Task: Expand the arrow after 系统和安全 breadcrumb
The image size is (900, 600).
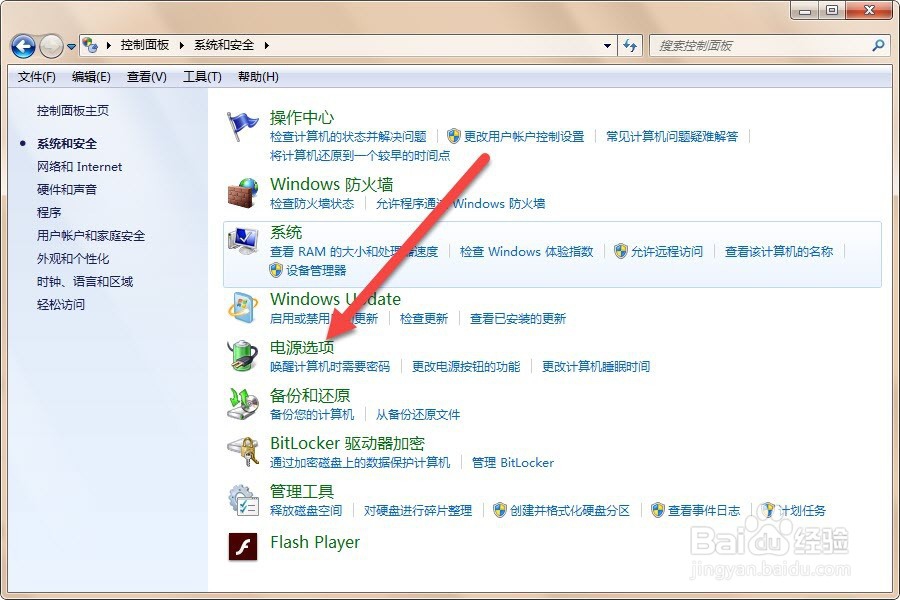Action: click(x=266, y=45)
